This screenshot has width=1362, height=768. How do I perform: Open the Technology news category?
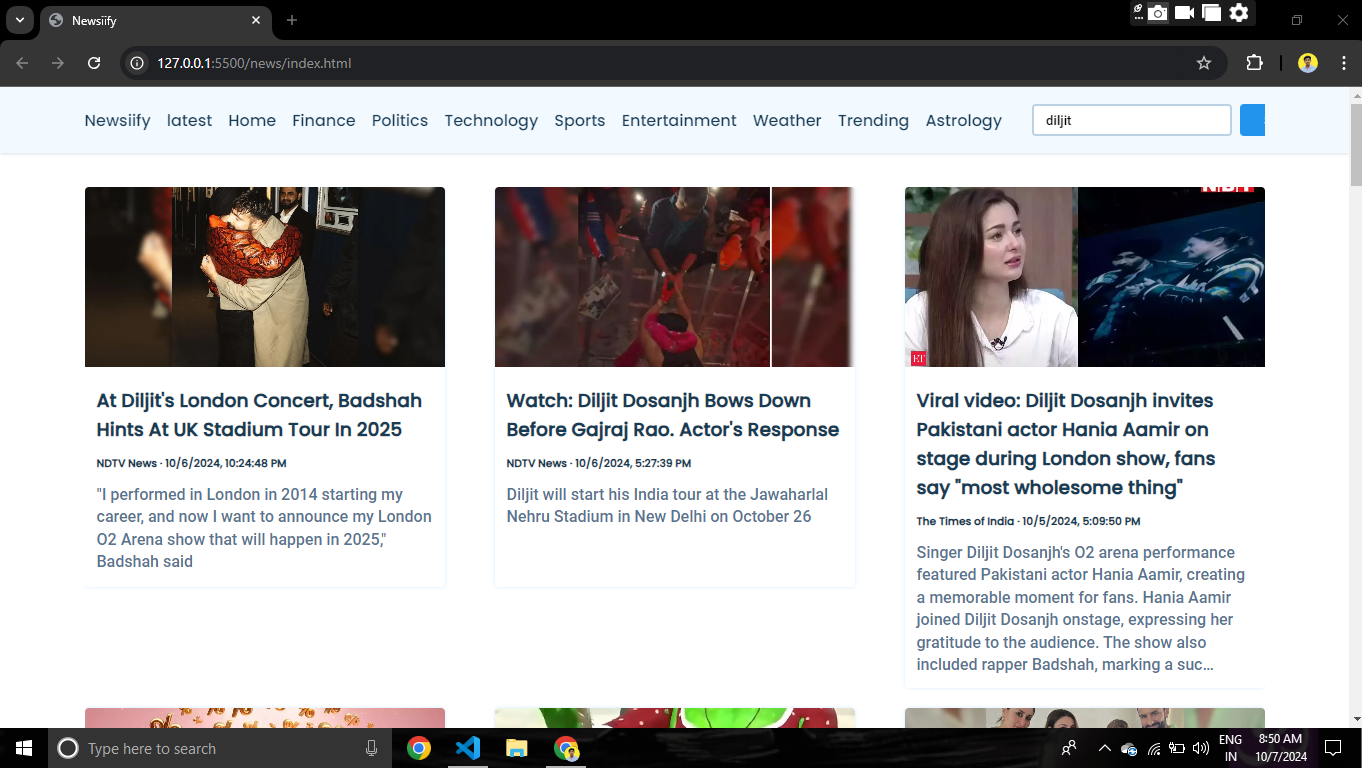pyautogui.click(x=491, y=120)
